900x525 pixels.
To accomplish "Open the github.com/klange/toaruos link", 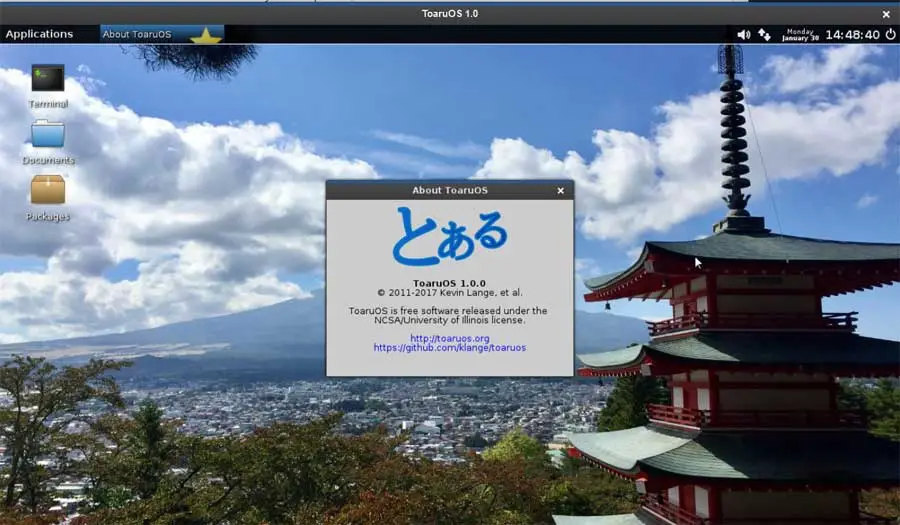I will coord(449,348).
